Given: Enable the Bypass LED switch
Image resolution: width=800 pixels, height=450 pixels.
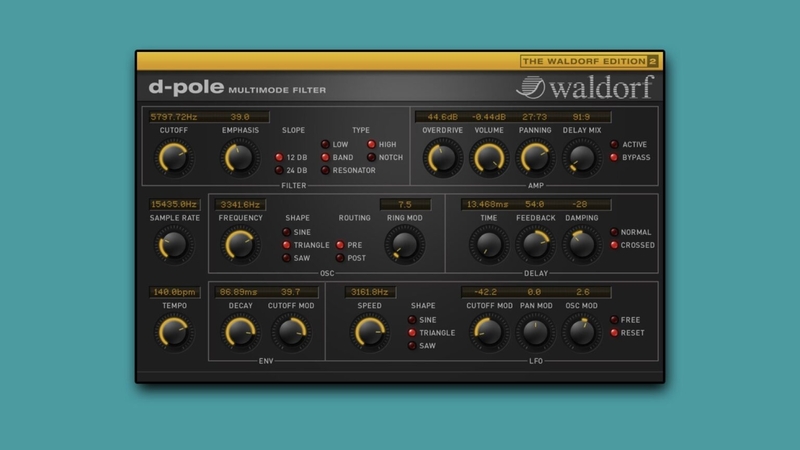Looking at the screenshot, I should click(x=614, y=157).
